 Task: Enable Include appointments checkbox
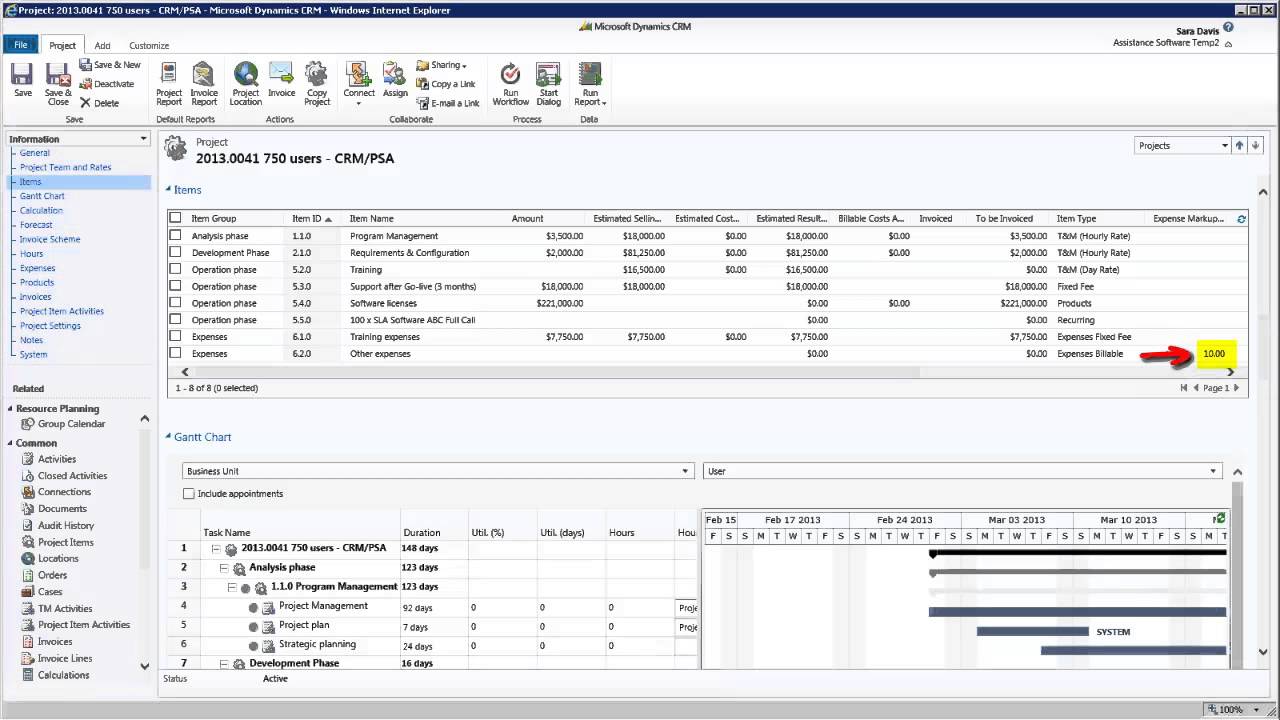coord(189,494)
